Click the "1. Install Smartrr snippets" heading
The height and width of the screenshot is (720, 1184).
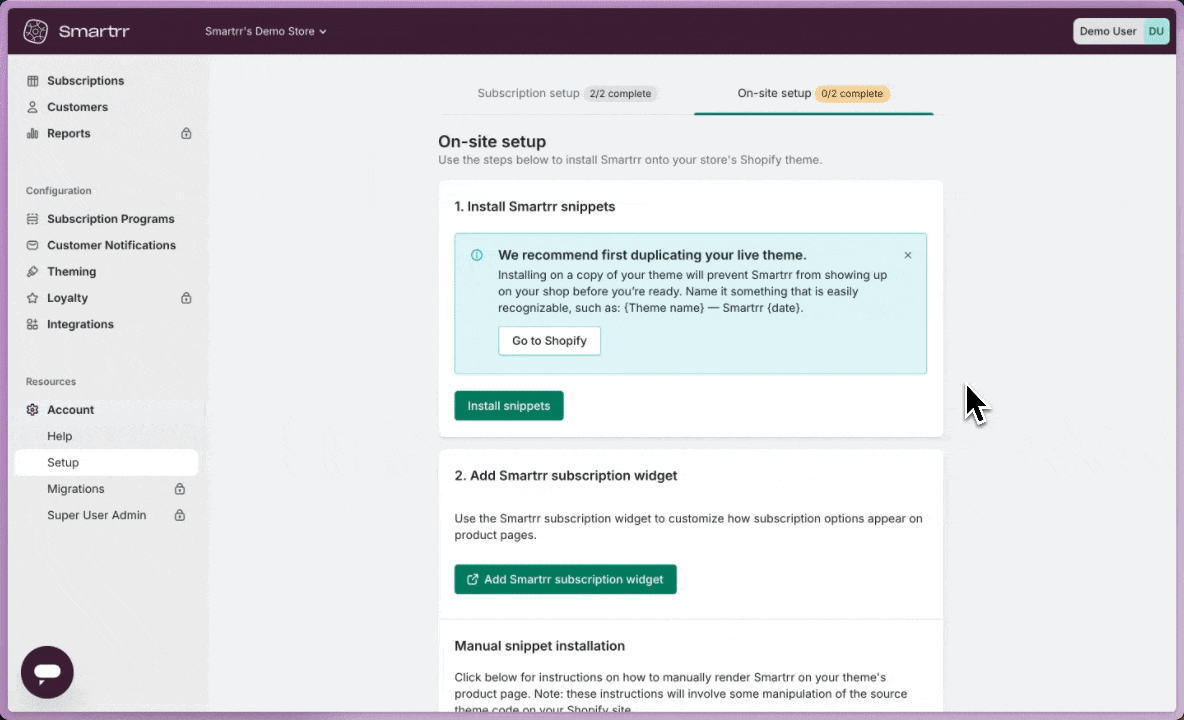point(535,207)
